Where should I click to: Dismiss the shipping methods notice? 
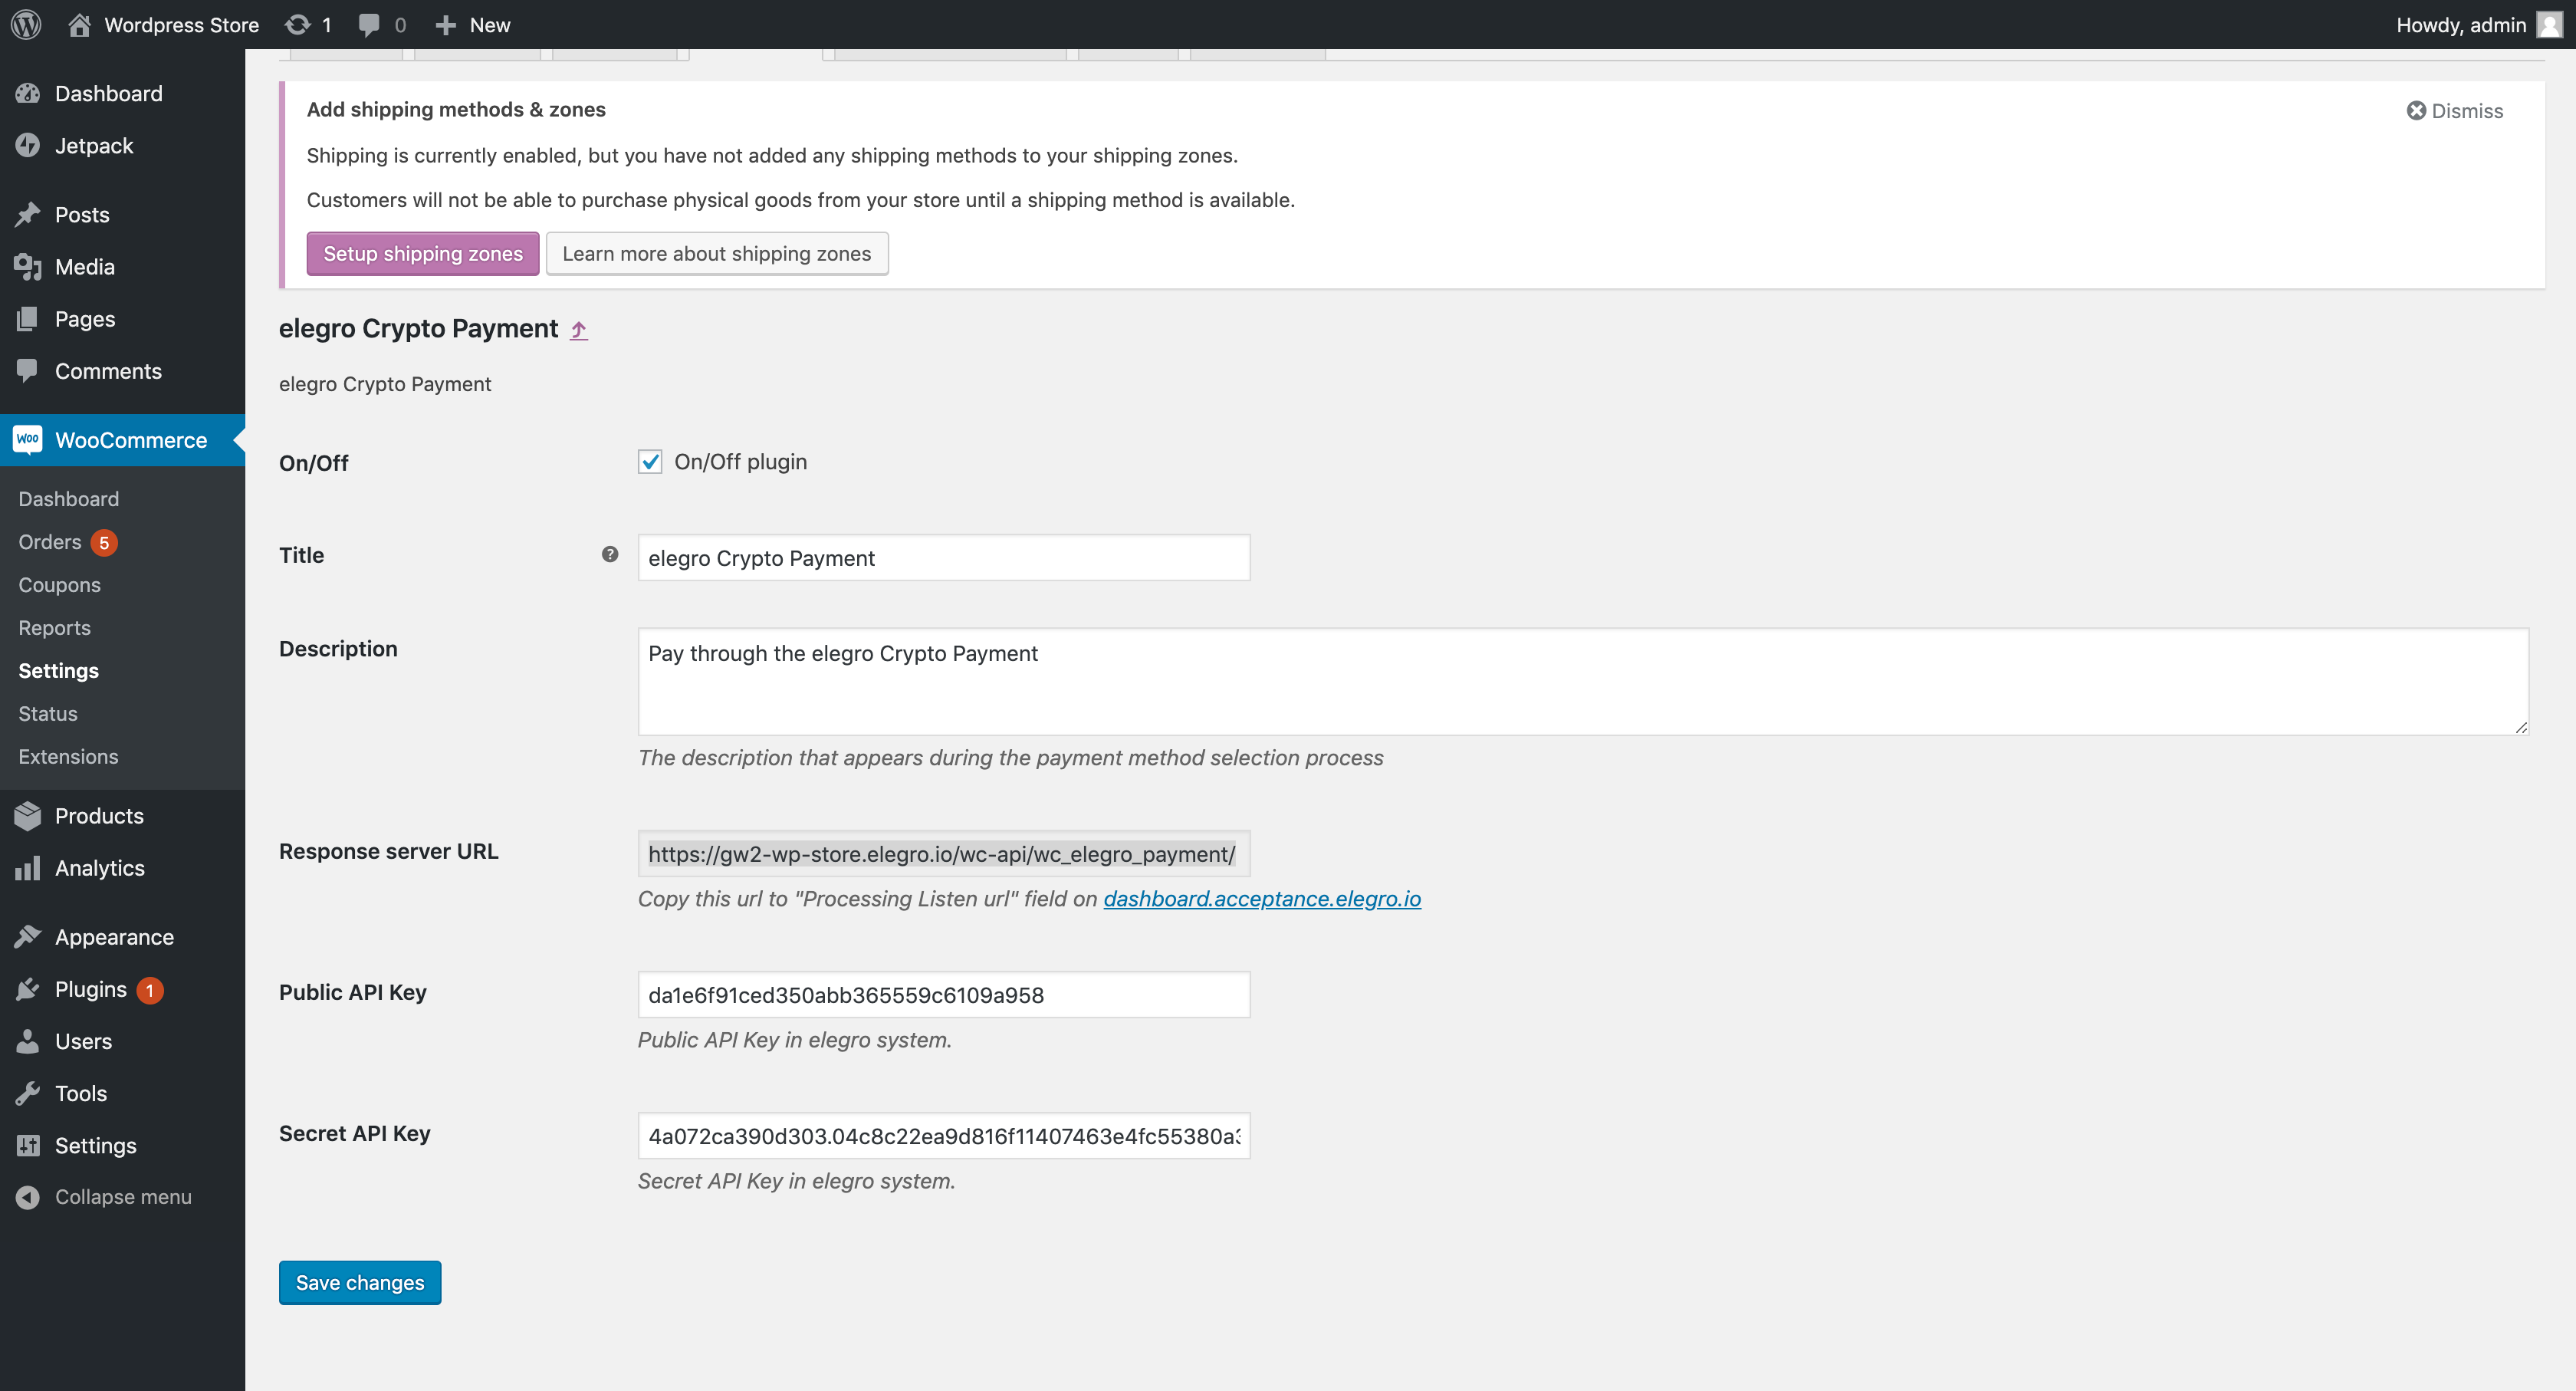2455,111
